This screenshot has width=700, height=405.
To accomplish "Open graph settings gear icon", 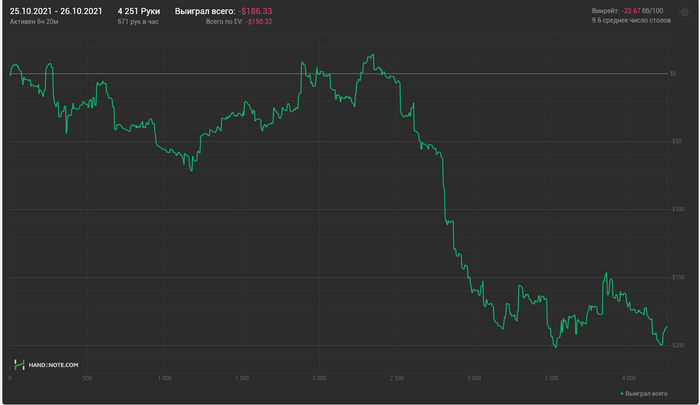I will tap(684, 13).
